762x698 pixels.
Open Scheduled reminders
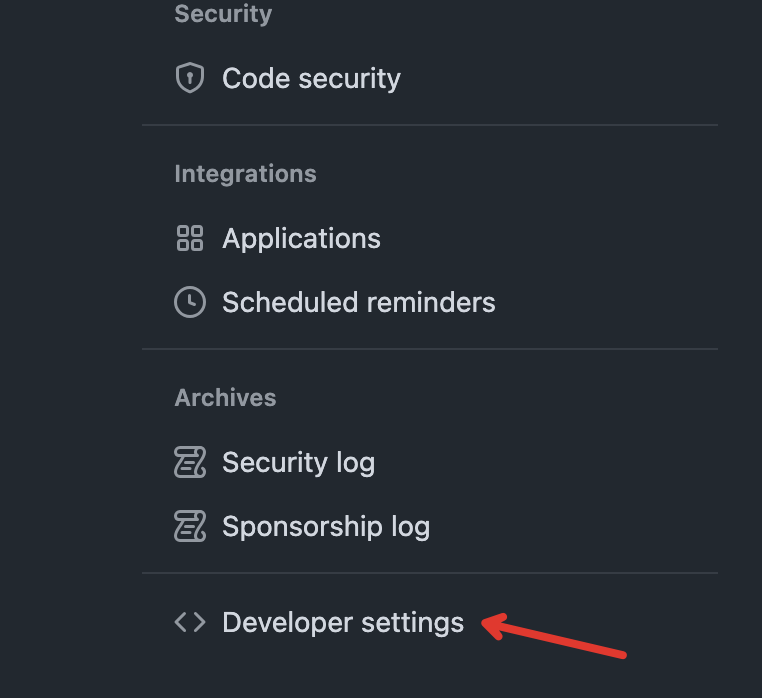pyautogui.click(x=358, y=302)
